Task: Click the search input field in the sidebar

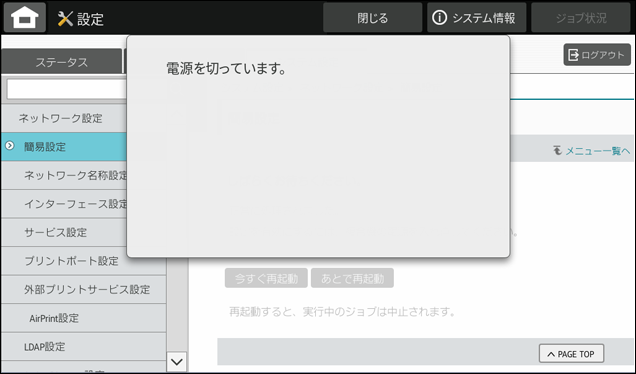Action: click(67, 89)
